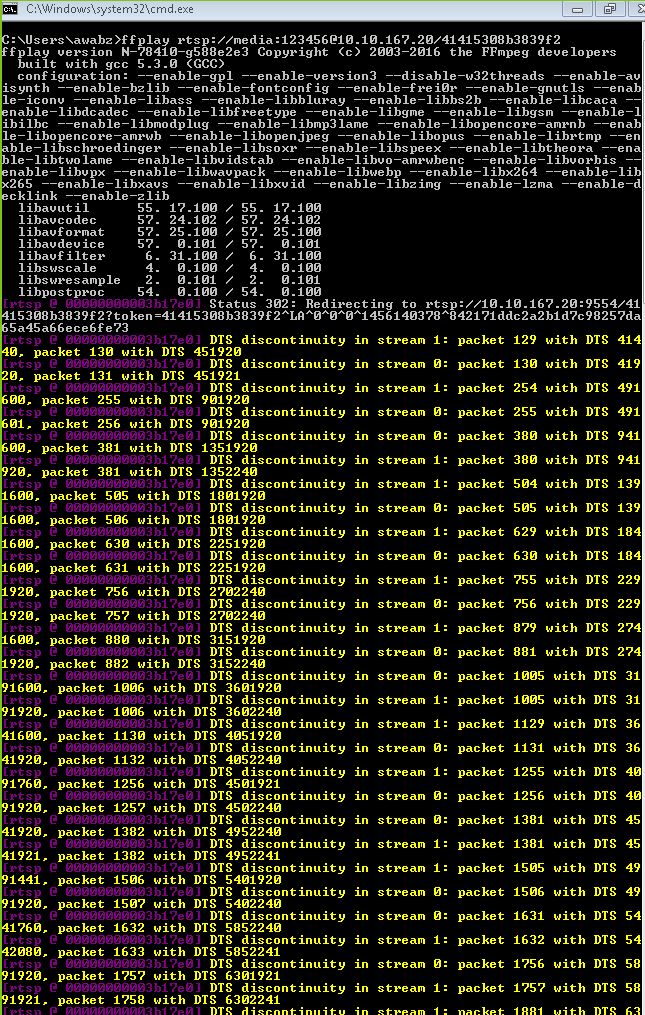
Task: Click 'built with gcc 5.3.0 (GCC)' line
Action: click(x=121, y=64)
